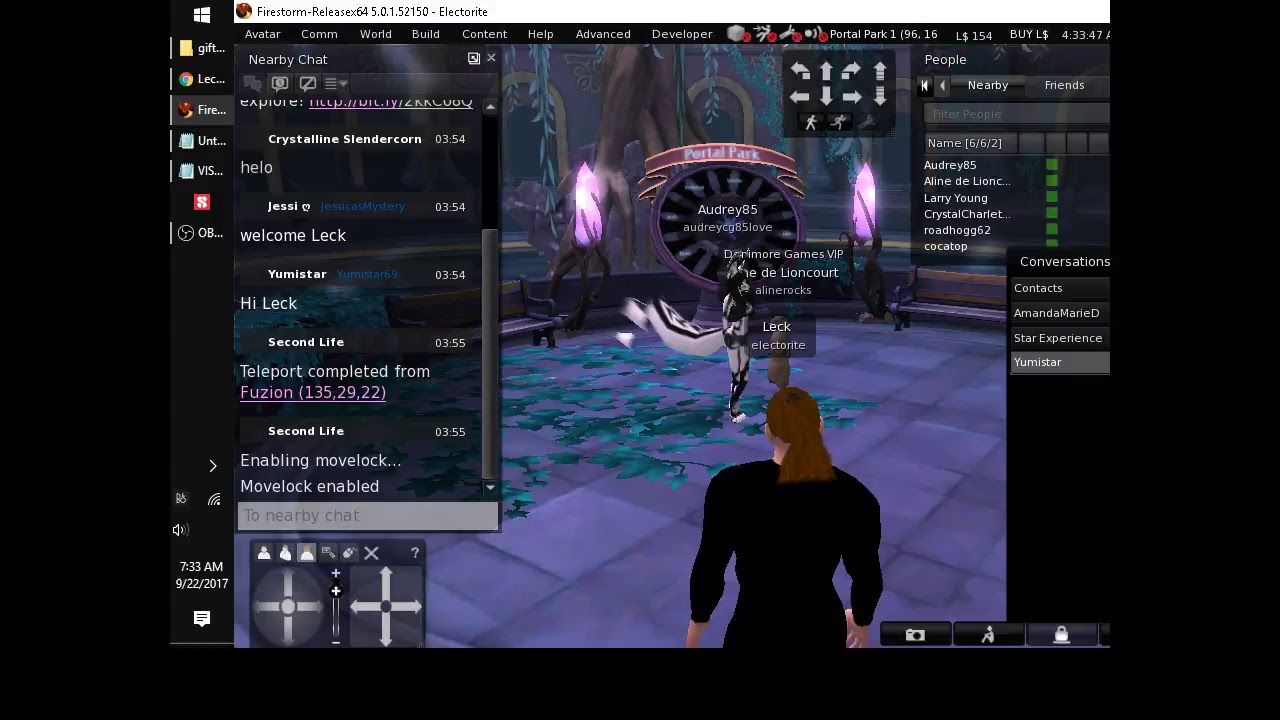Open chat options dropdown menu
Viewport: 1280px width, 720px height.
(x=335, y=84)
